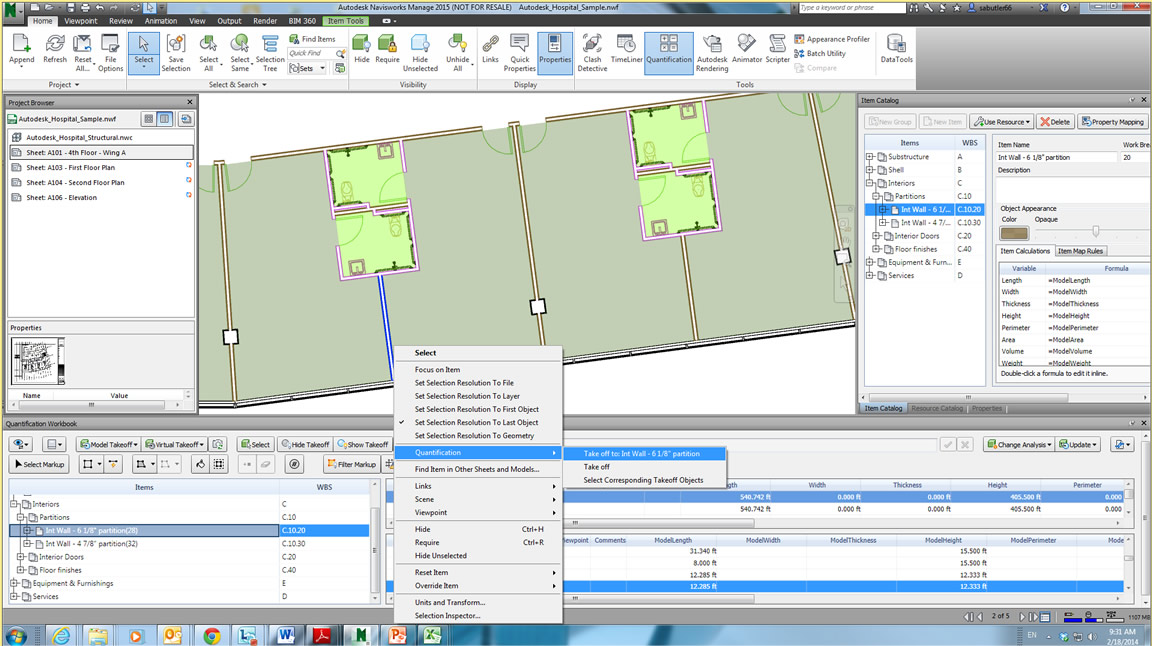The height and width of the screenshot is (646, 1152).
Task: Open the BIM 360 ribbon tab
Action: (x=302, y=21)
